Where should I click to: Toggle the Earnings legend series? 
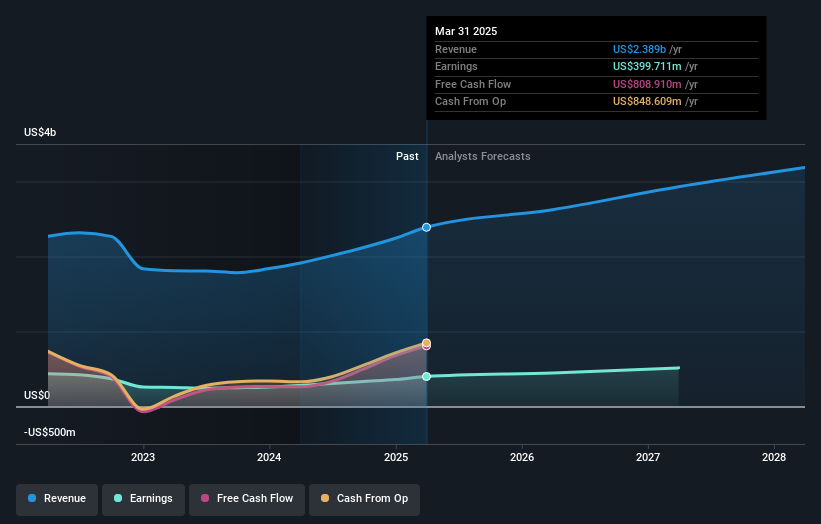(143, 499)
